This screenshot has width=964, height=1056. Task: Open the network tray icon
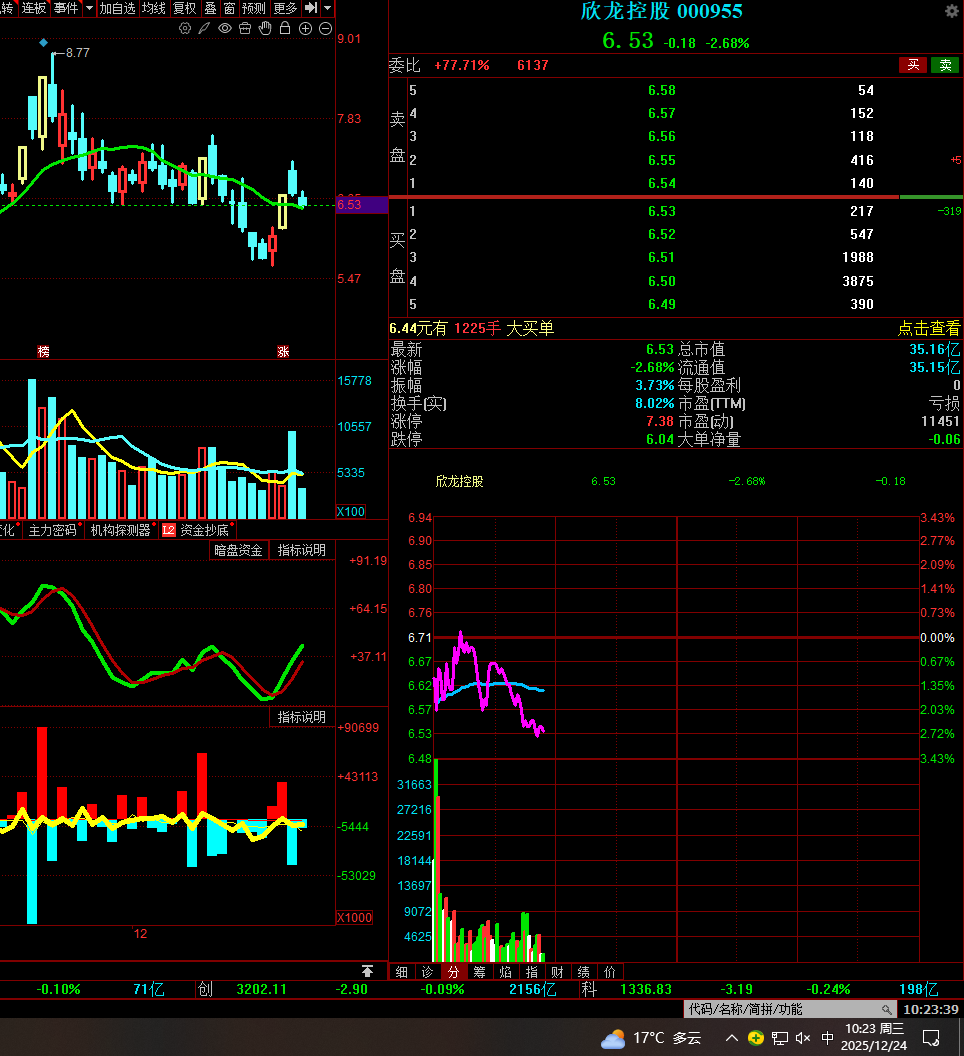coord(779,1038)
